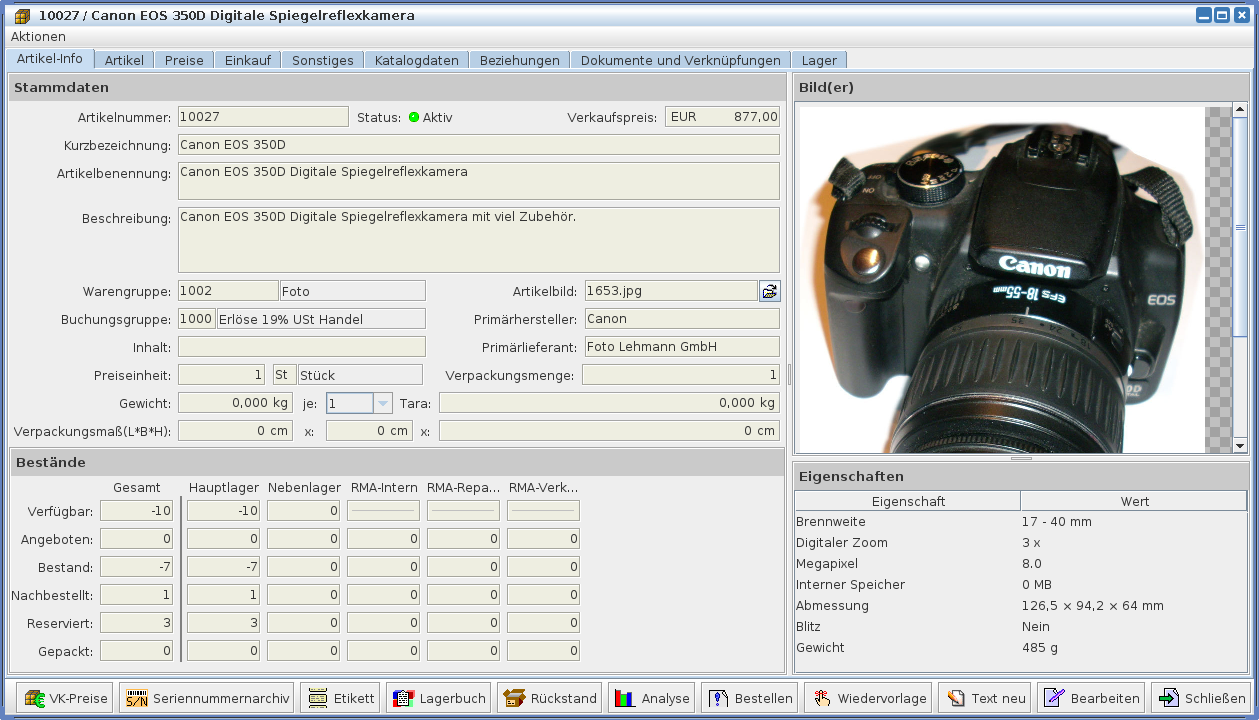Viewport: 1259px width, 720px height.
Task: Create new text with Text neu
Action: (x=985, y=698)
